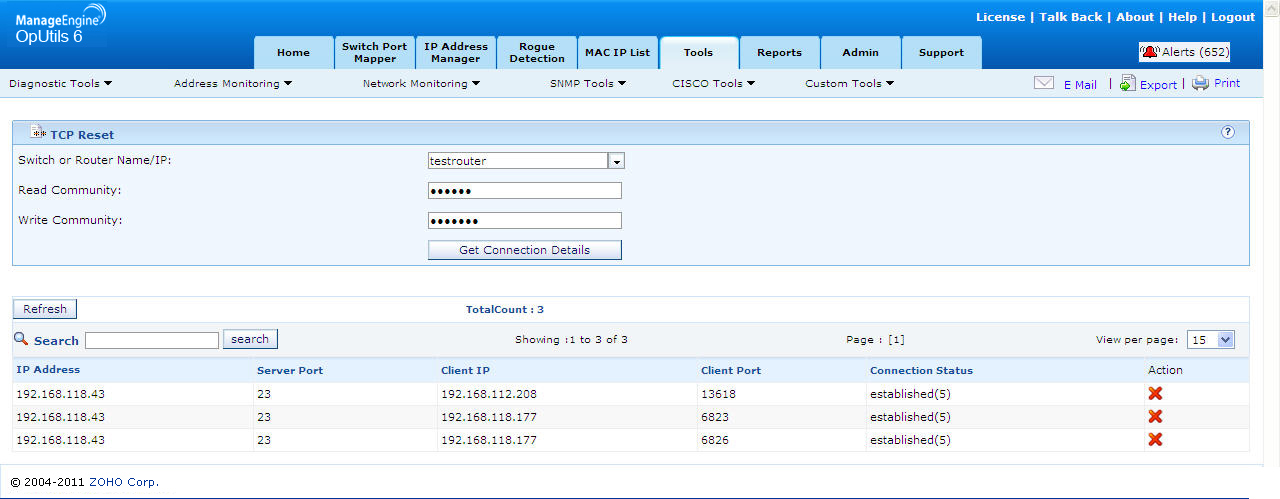Open the CISCO Tools menu
This screenshot has height=499, width=1280.
[x=713, y=84]
